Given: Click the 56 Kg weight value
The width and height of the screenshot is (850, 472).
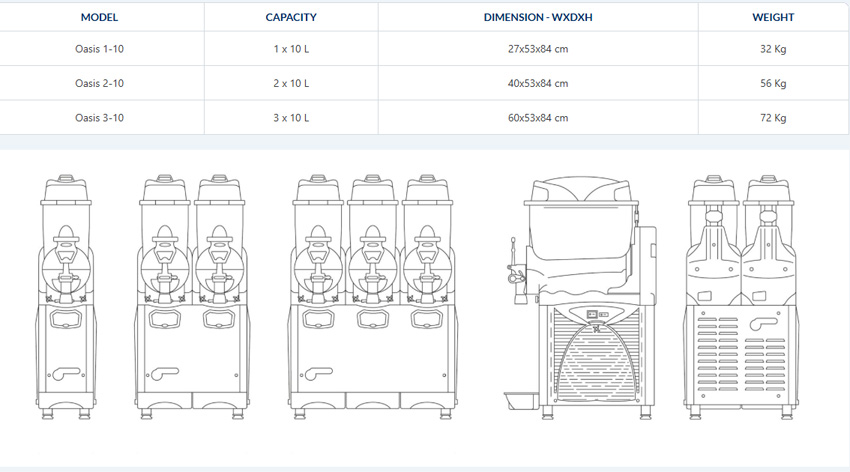Looking at the screenshot, I should pyautogui.click(x=773, y=83).
